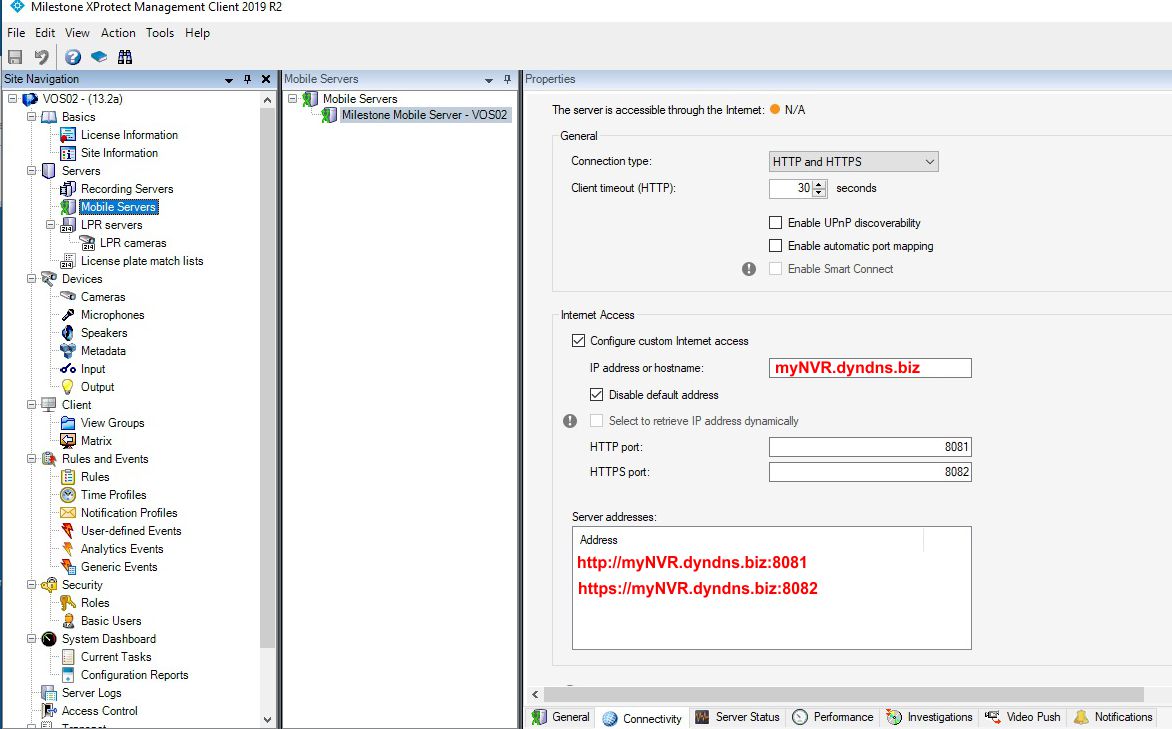
Task: Click the Site Information icon
Action: coord(68,153)
